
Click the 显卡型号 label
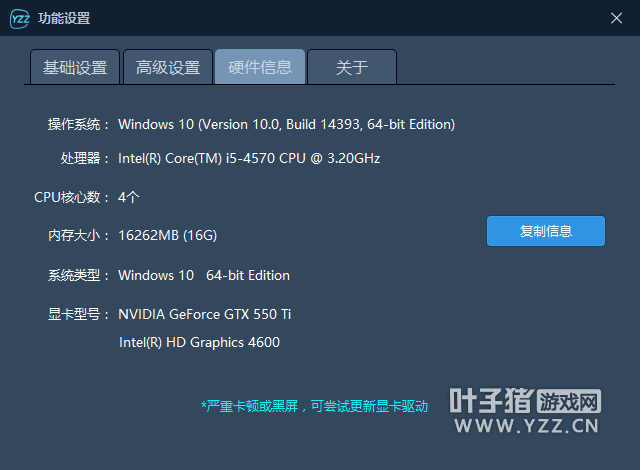coord(78,314)
